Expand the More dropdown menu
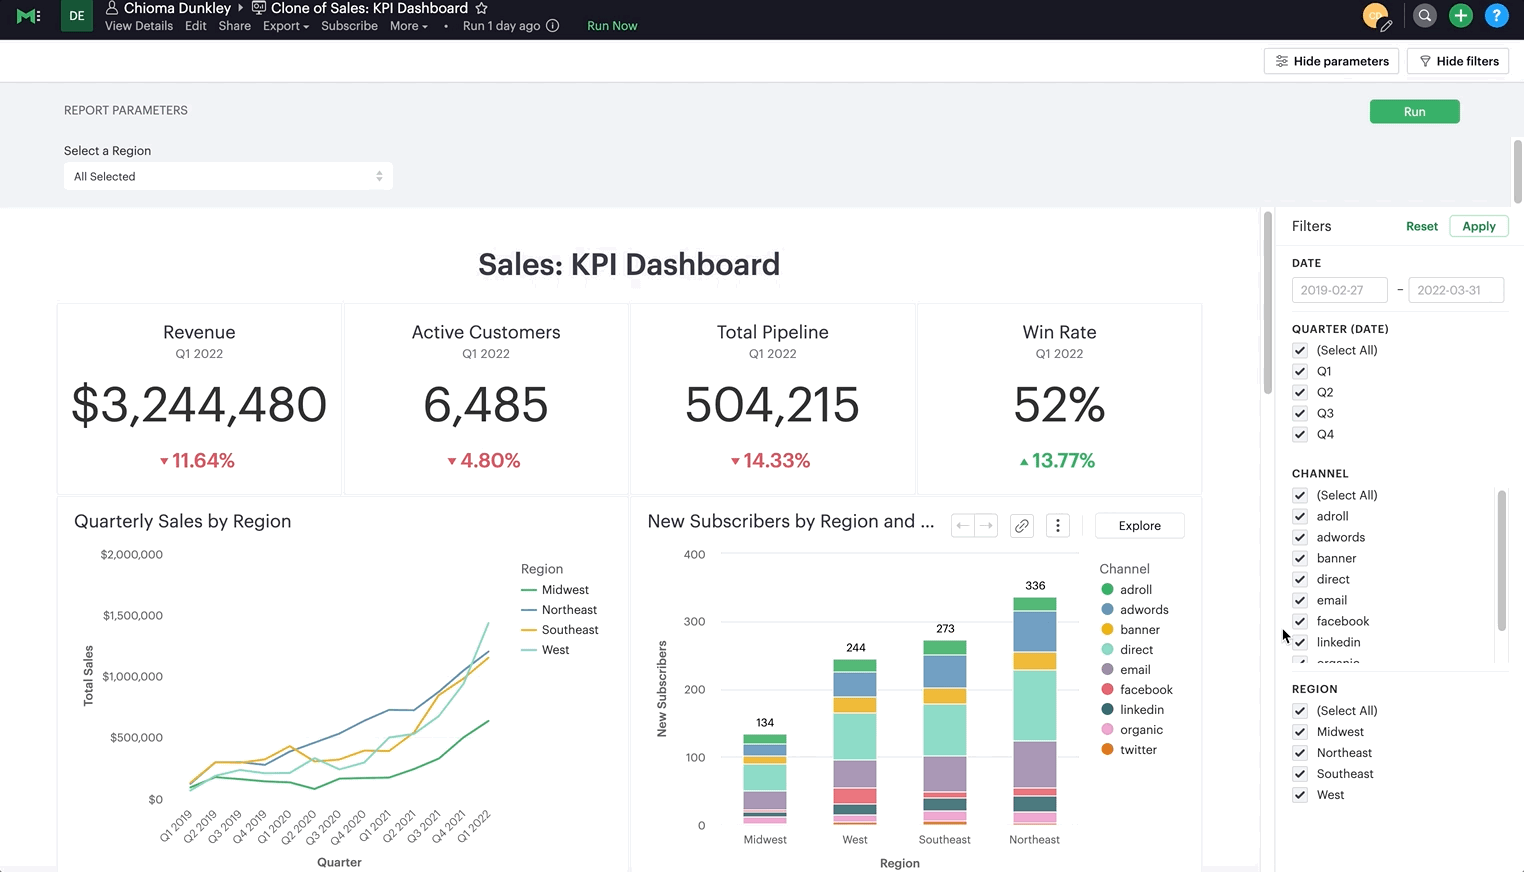Viewport: 1524px width, 872px height. (409, 26)
